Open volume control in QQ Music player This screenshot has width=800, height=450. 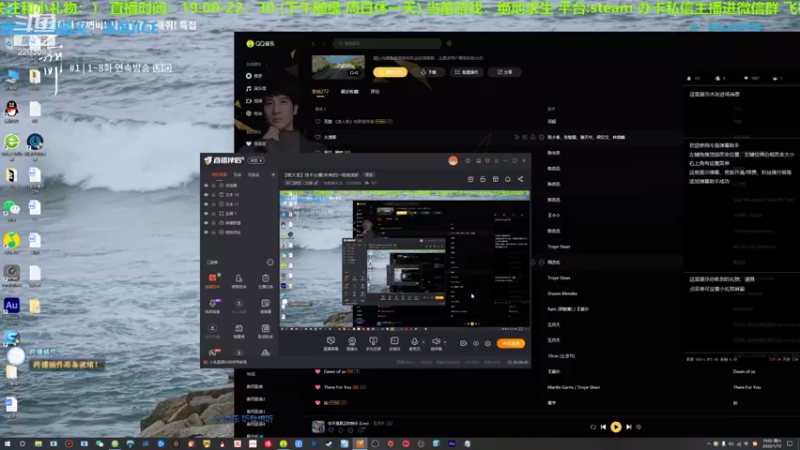(x=639, y=427)
